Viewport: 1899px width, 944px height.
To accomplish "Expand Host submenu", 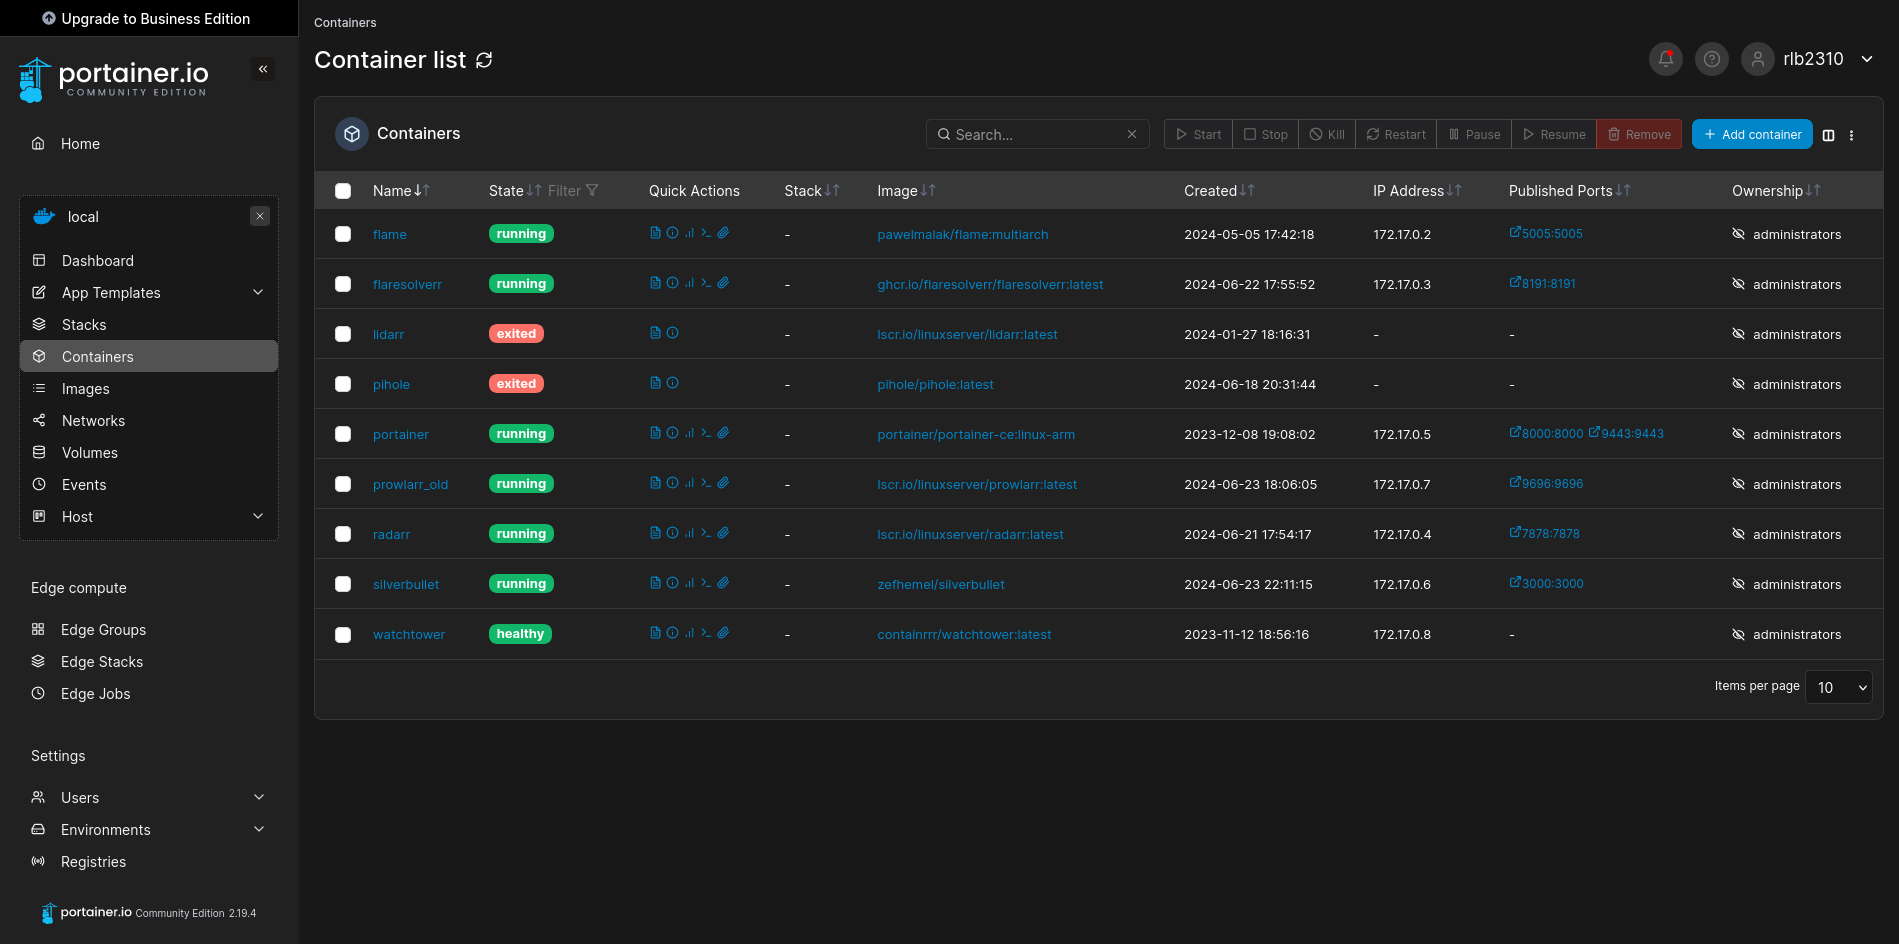I will click(258, 516).
